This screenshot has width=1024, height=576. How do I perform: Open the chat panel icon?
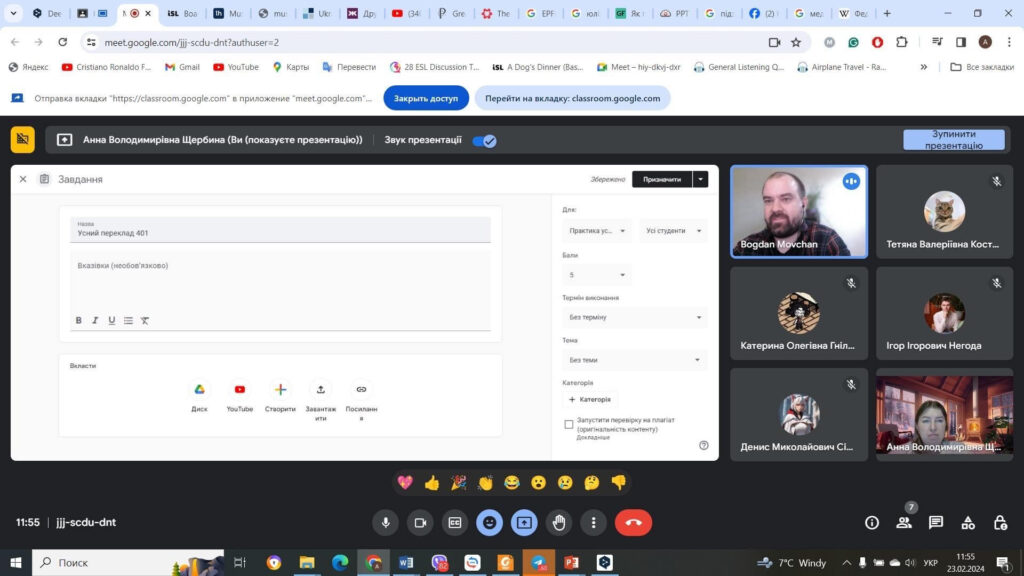[936, 522]
